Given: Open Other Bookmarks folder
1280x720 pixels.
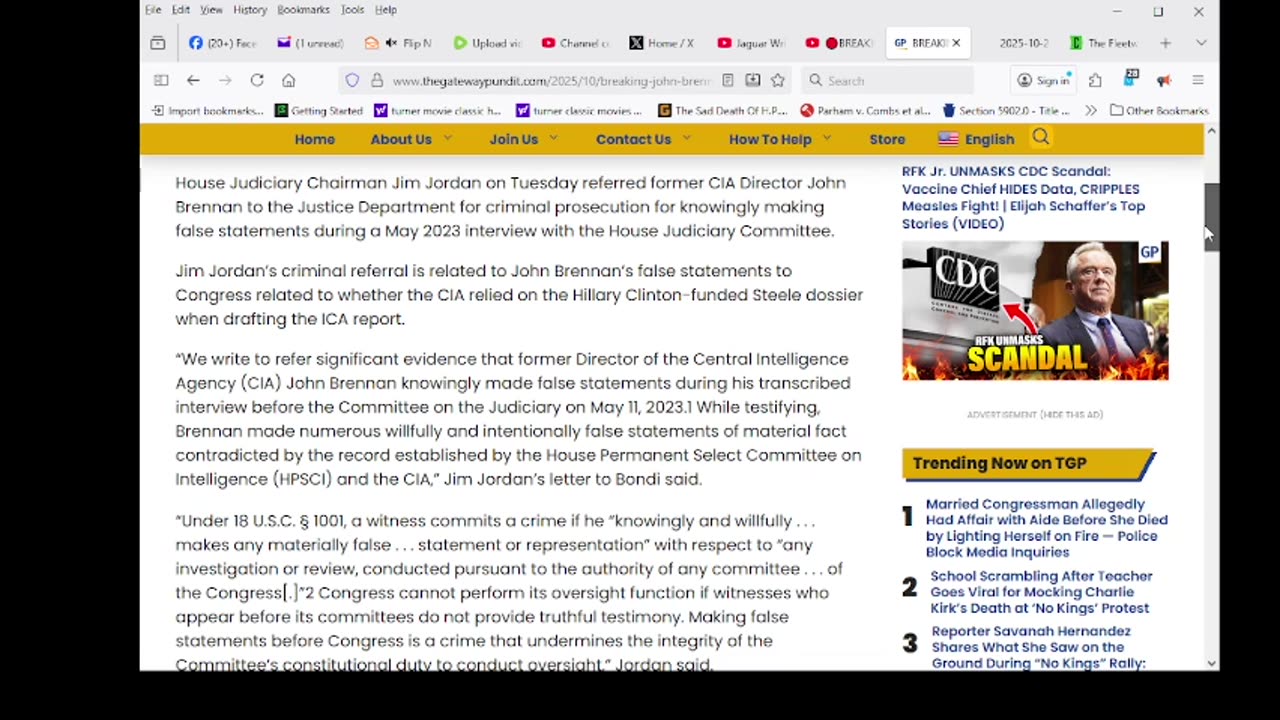Looking at the screenshot, I should point(1159,110).
